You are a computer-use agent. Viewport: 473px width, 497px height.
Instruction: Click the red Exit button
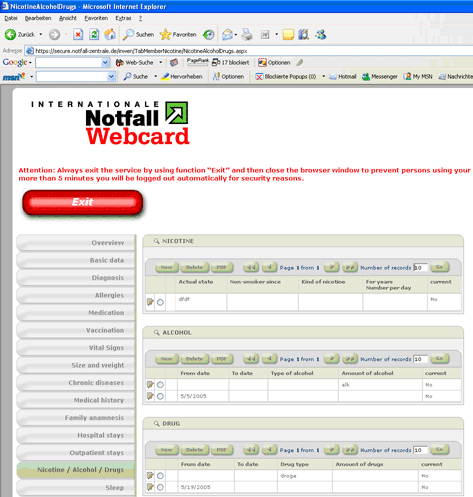83,202
